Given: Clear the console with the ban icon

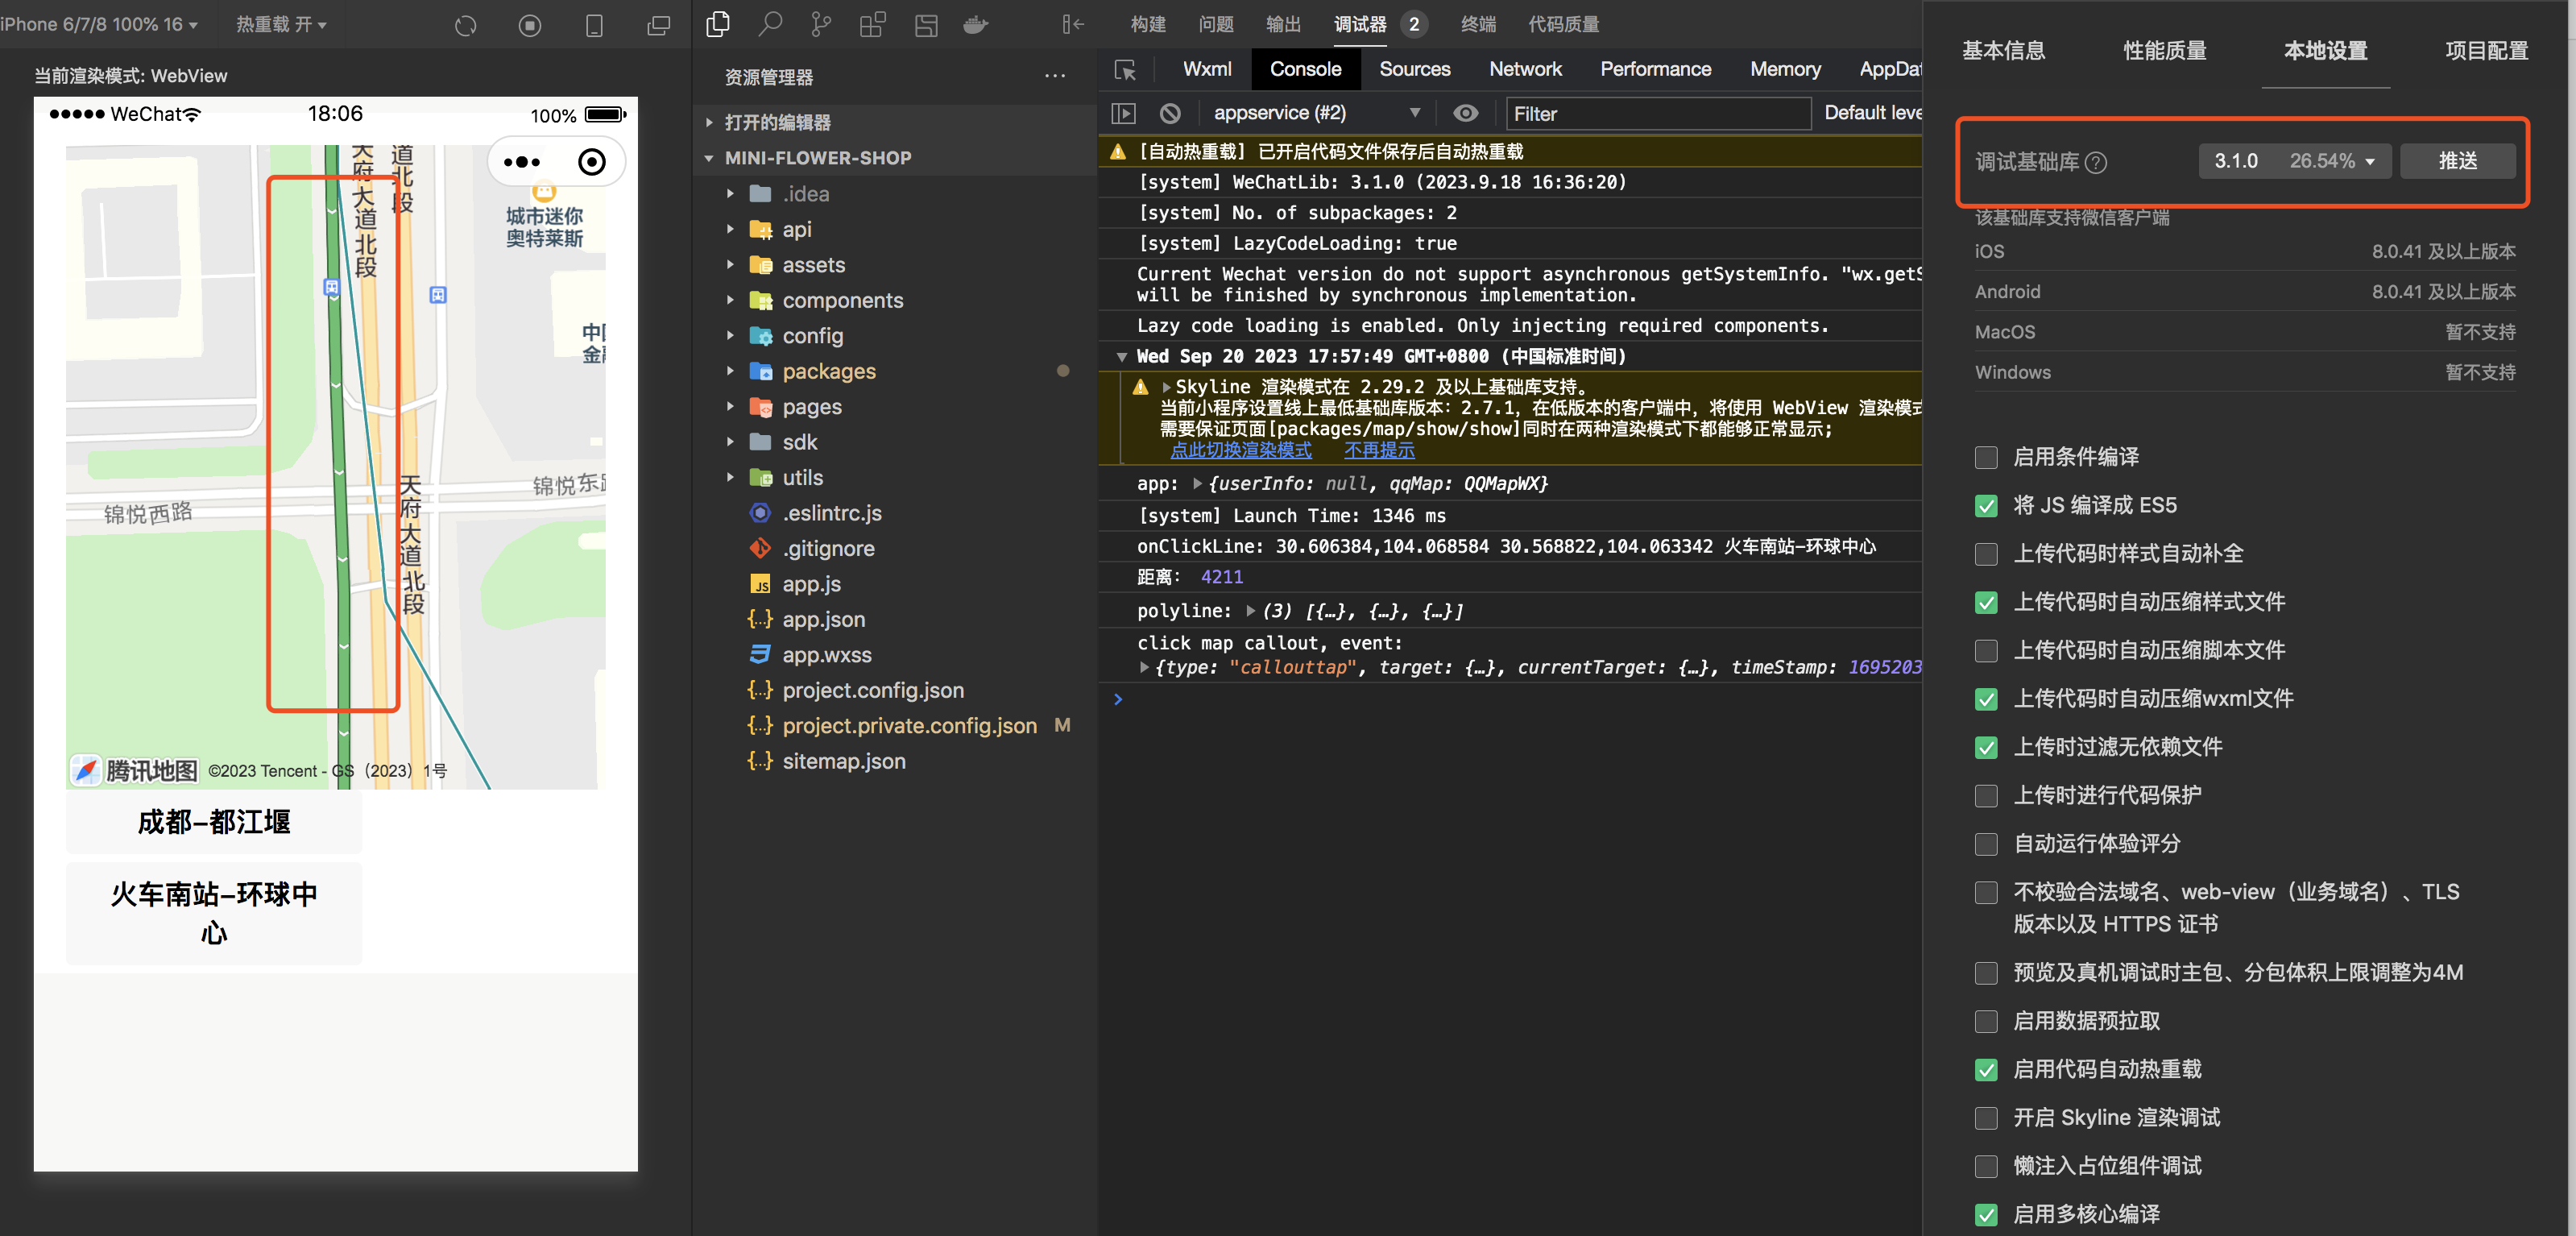Looking at the screenshot, I should click(1170, 113).
